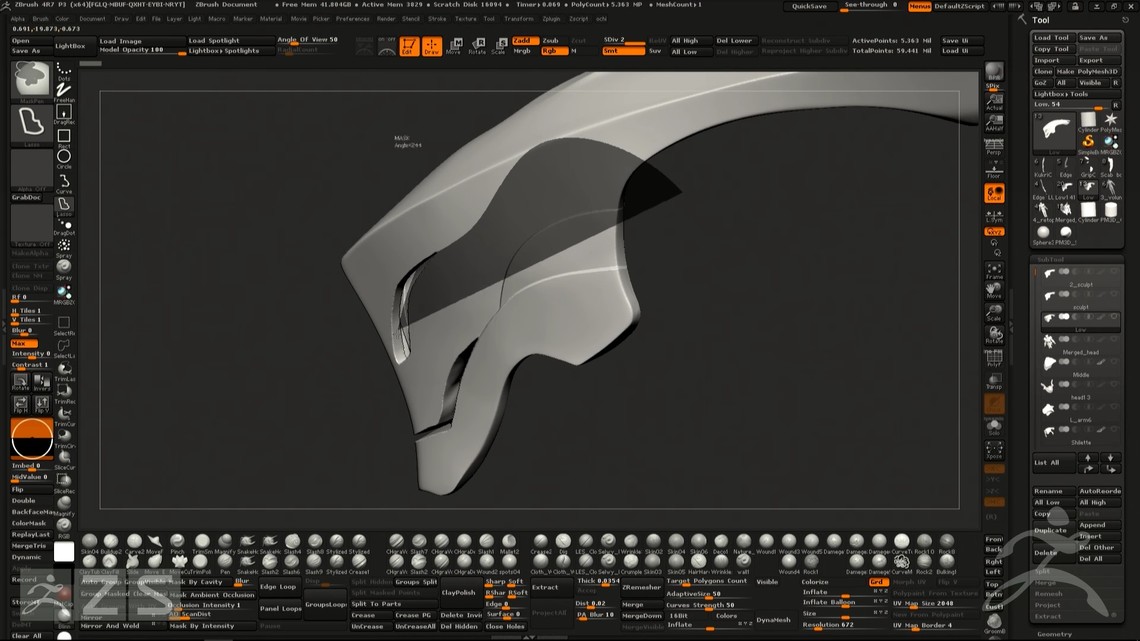Toggle the Floor grid
1140x641 pixels.
pos(994,169)
